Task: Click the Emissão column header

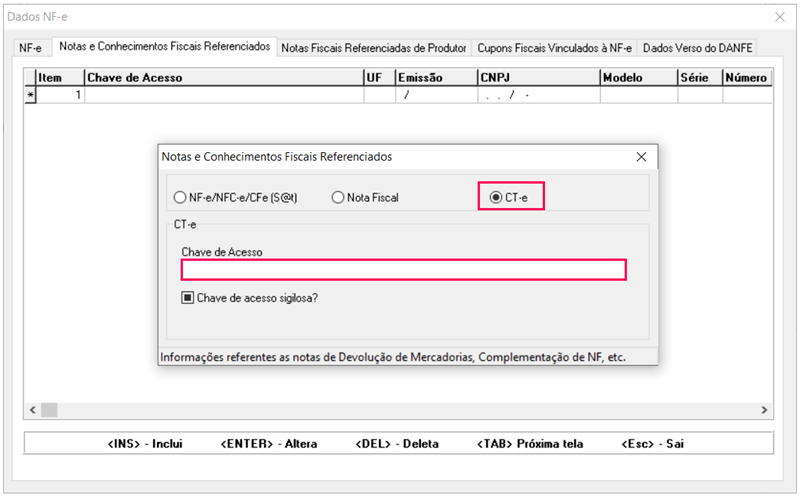Action: click(x=435, y=78)
